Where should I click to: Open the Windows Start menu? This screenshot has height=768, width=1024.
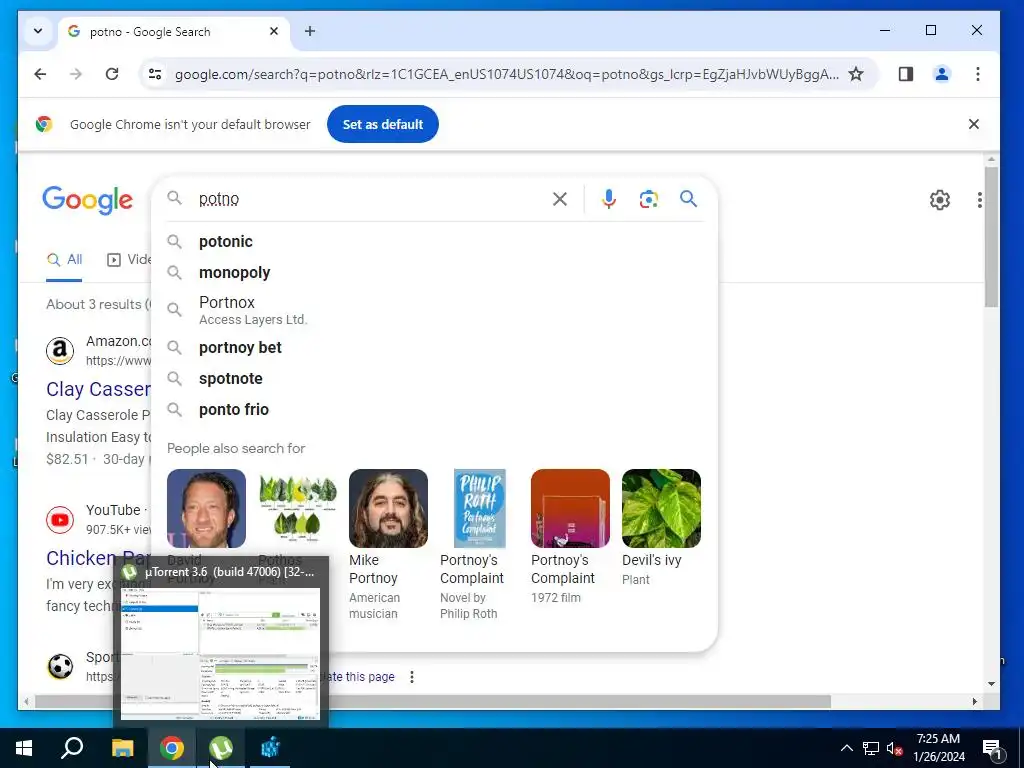click(24, 748)
